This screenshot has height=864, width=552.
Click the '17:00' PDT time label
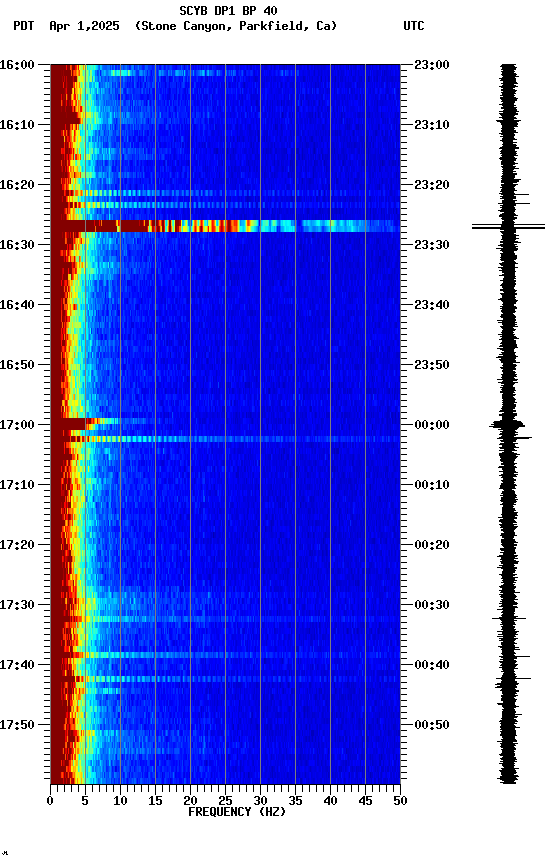coord(17,425)
